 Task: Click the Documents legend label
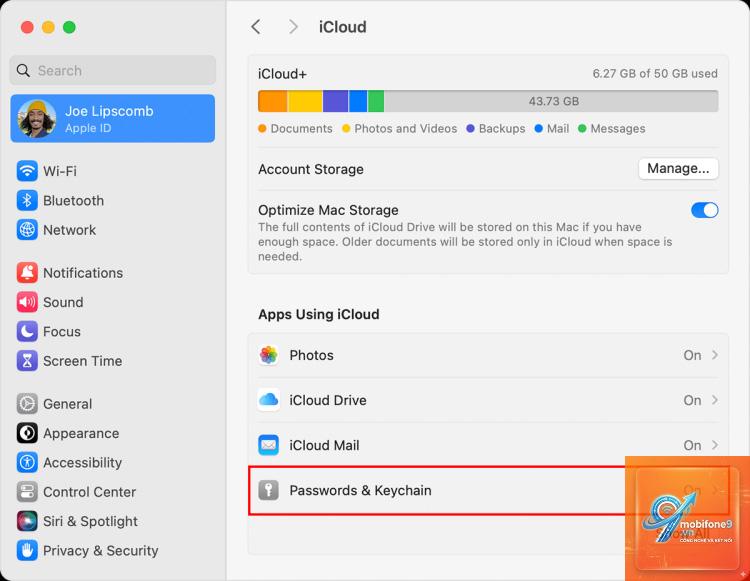pyautogui.click(x=301, y=129)
